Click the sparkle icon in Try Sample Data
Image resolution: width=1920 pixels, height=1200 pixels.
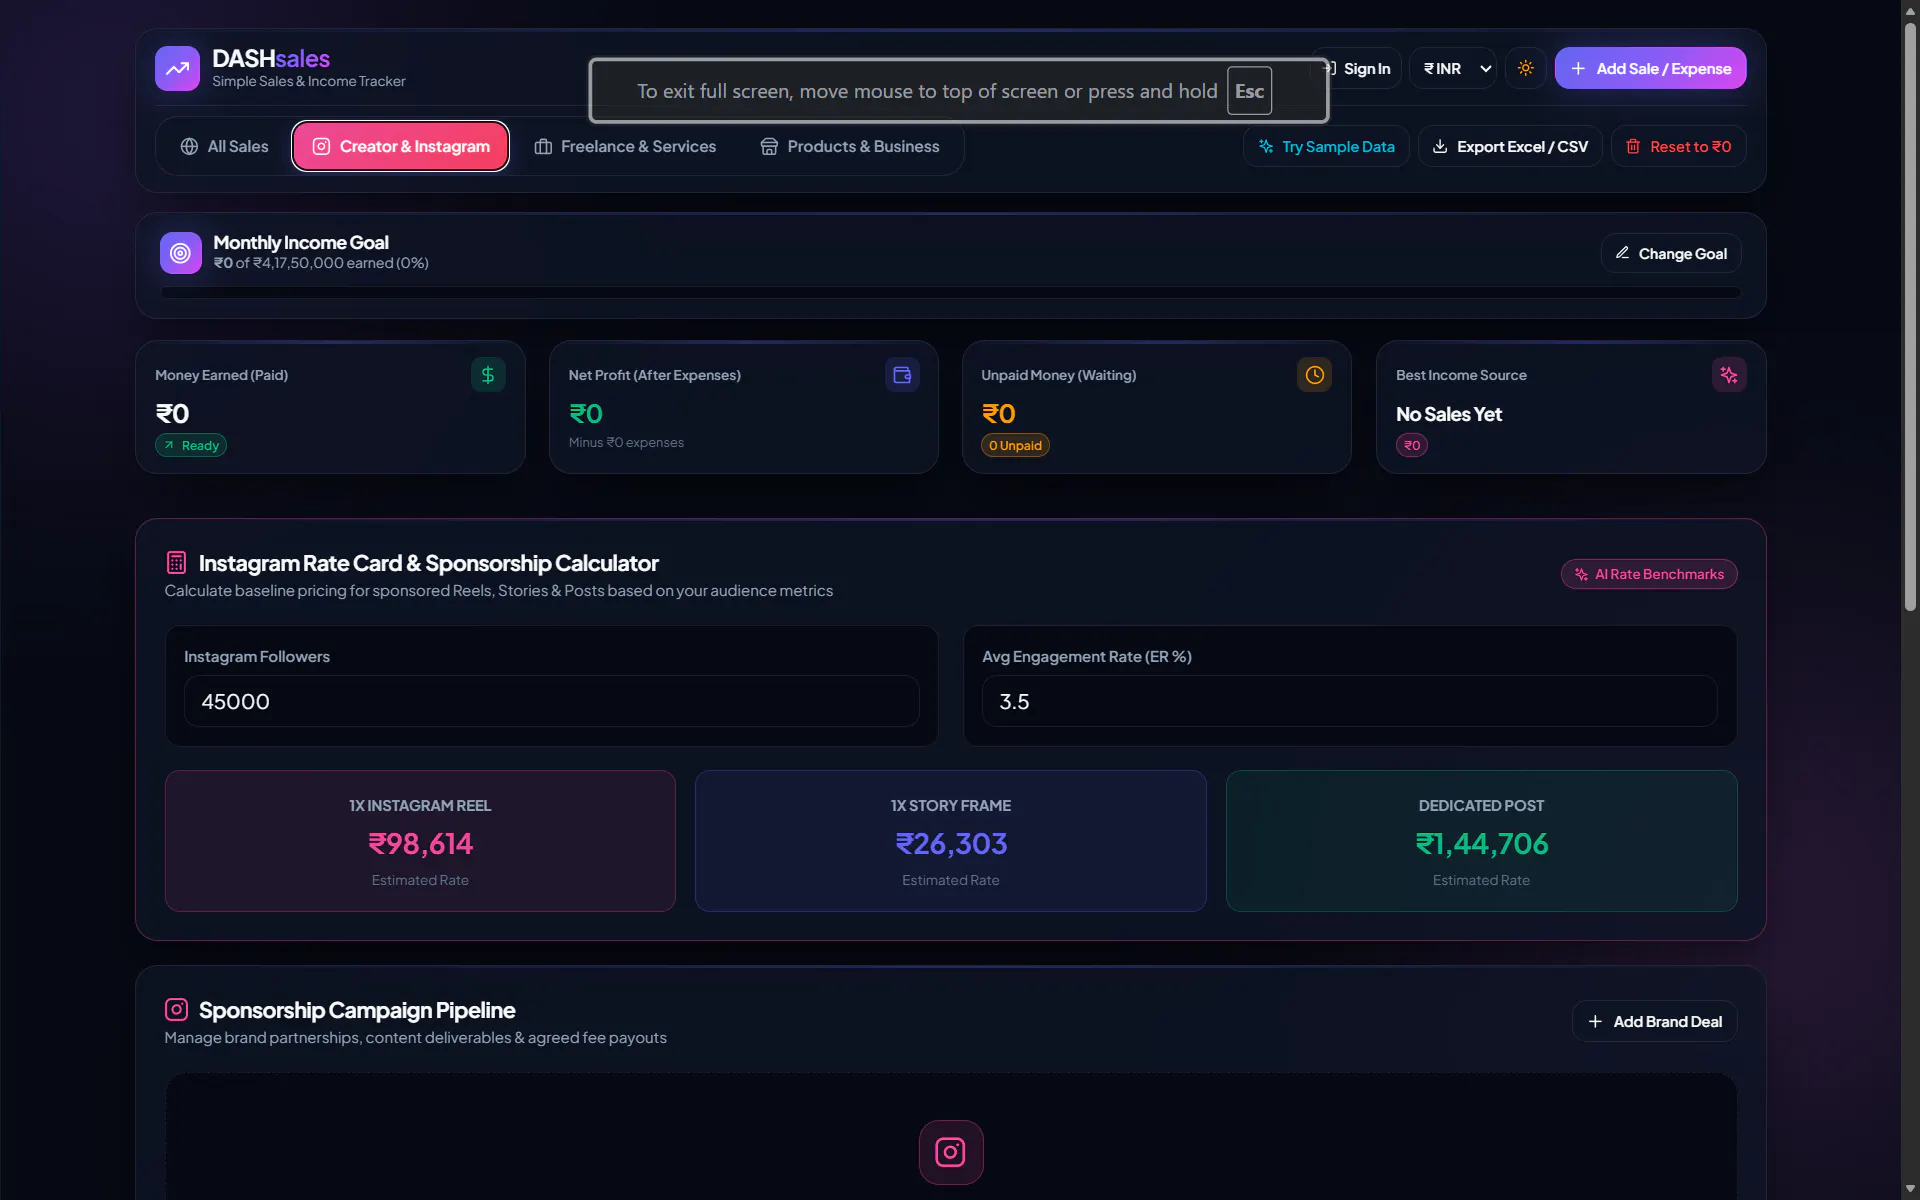tap(1266, 146)
